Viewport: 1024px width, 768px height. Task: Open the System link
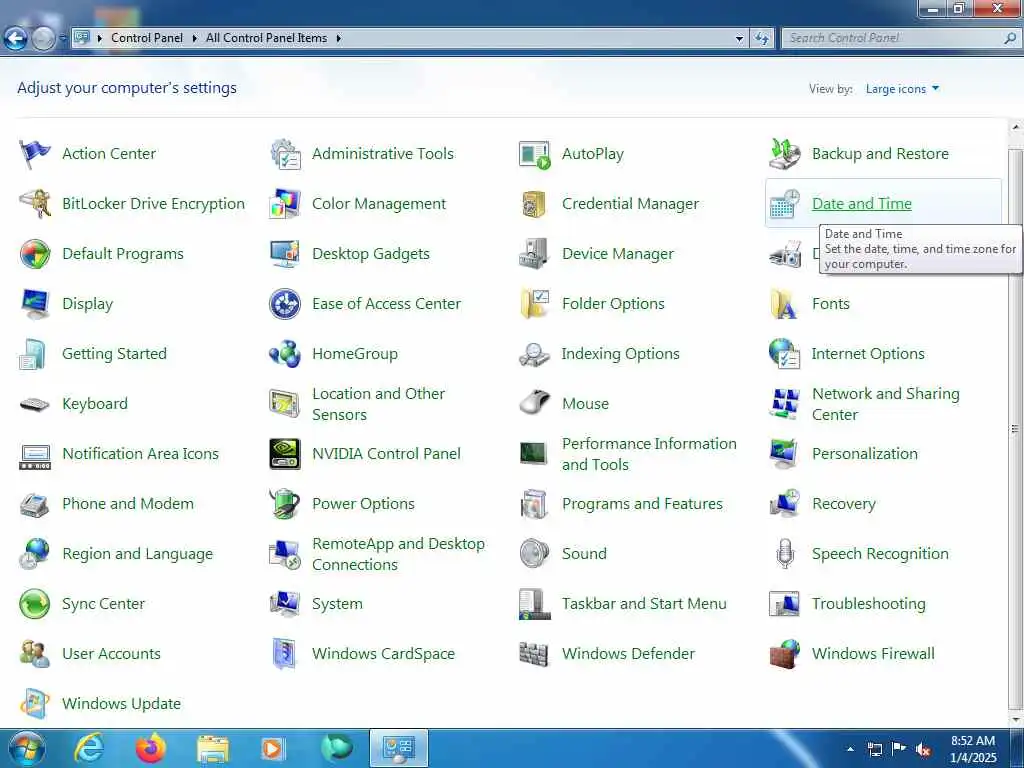pyautogui.click(x=337, y=603)
